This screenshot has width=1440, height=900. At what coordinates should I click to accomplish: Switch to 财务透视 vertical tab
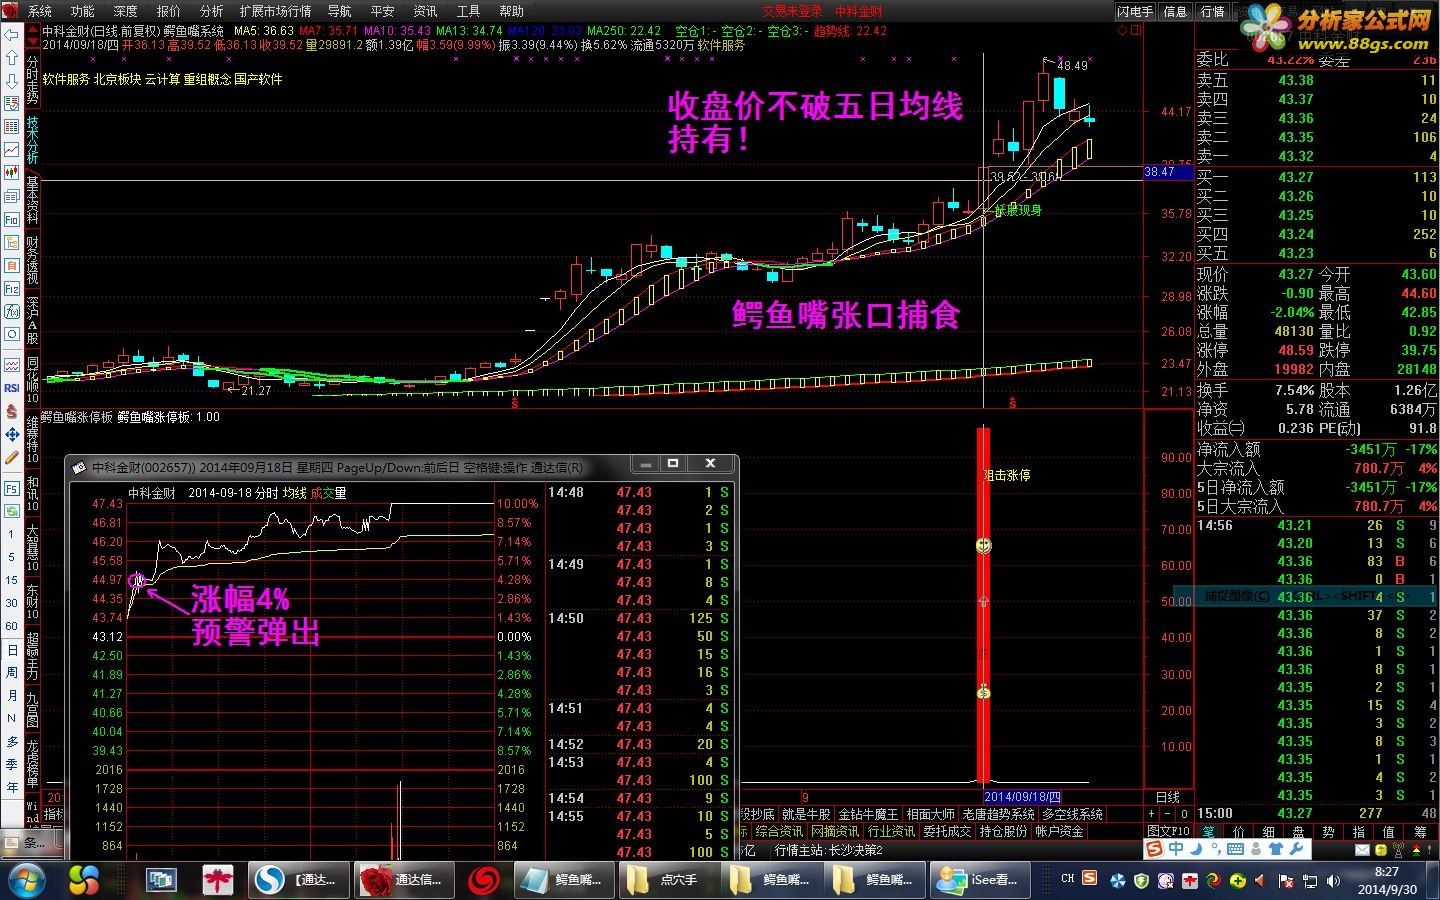(x=32, y=260)
